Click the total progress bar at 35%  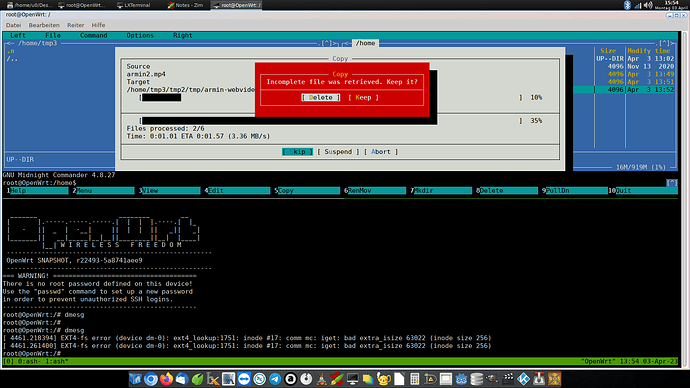pos(331,121)
